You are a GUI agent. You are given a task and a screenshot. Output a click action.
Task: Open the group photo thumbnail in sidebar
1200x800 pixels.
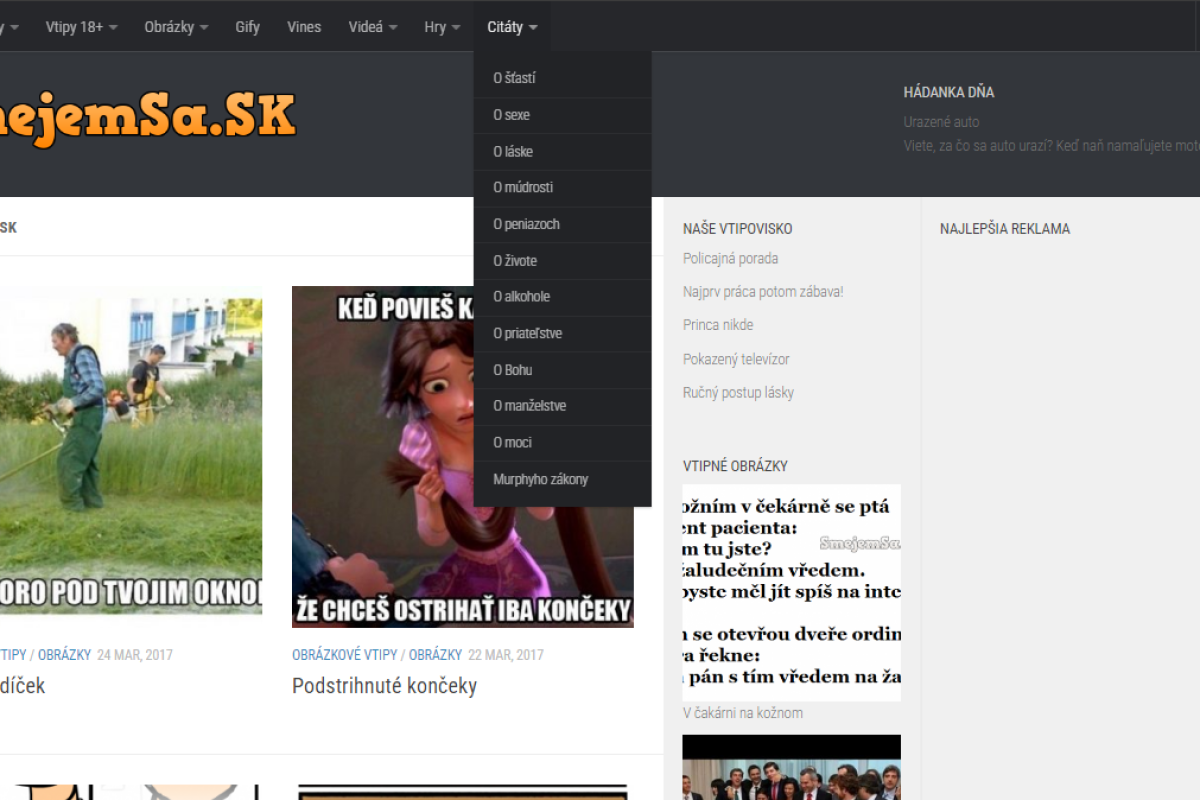tap(792, 767)
